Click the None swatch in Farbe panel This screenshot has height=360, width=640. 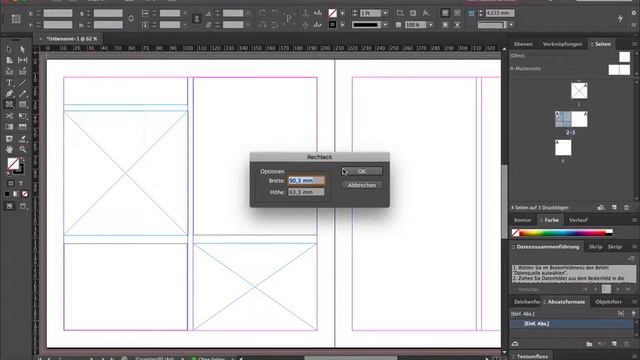click(x=516, y=233)
